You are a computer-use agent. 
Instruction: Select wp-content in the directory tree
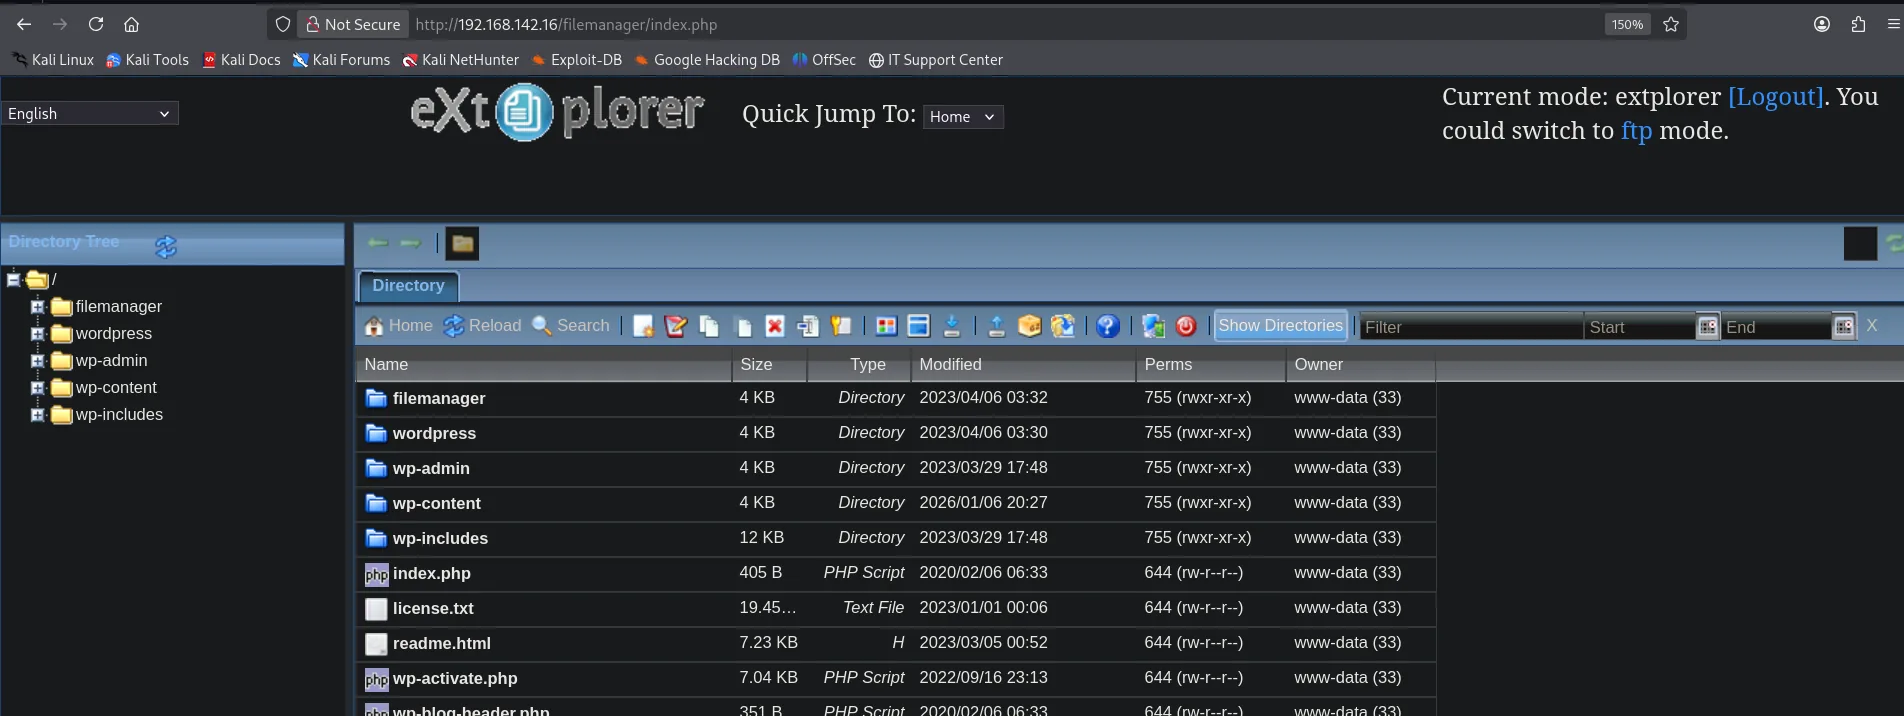(116, 388)
